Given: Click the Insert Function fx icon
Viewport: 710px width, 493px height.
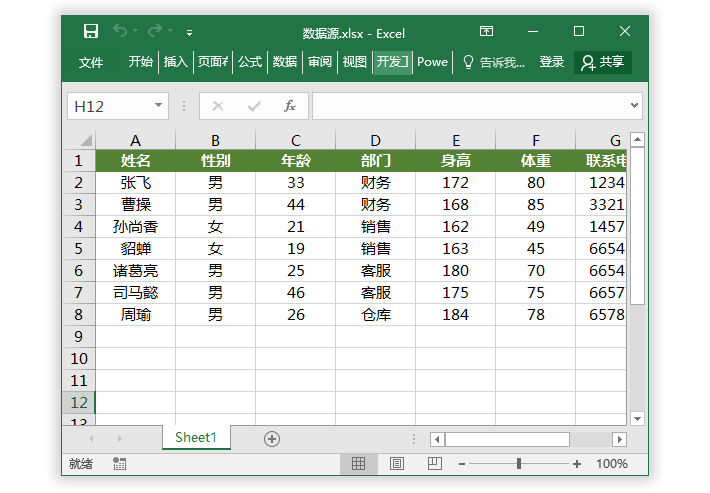Looking at the screenshot, I should [290, 106].
